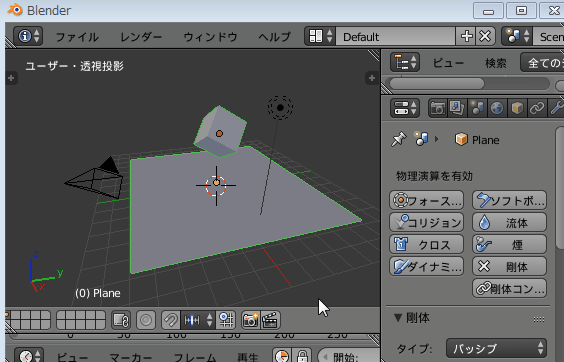Open the Timeline ビュー menu
Screen dimensions: 564x362
click(x=72, y=357)
